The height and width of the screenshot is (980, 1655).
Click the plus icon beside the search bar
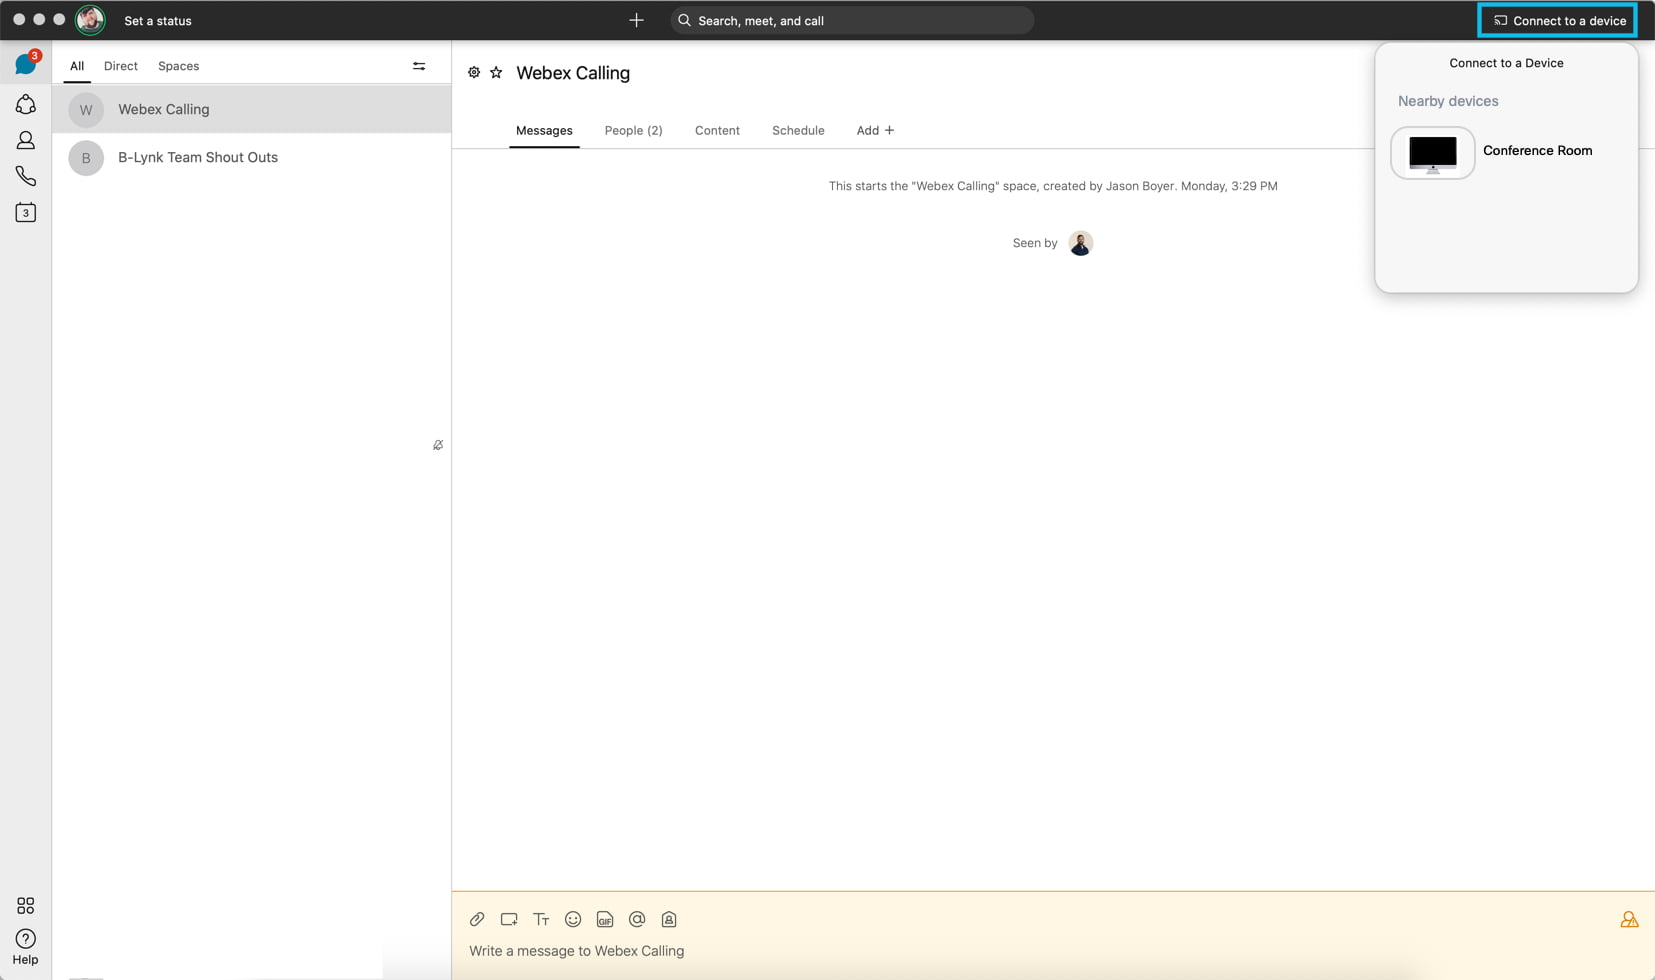(x=636, y=20)
